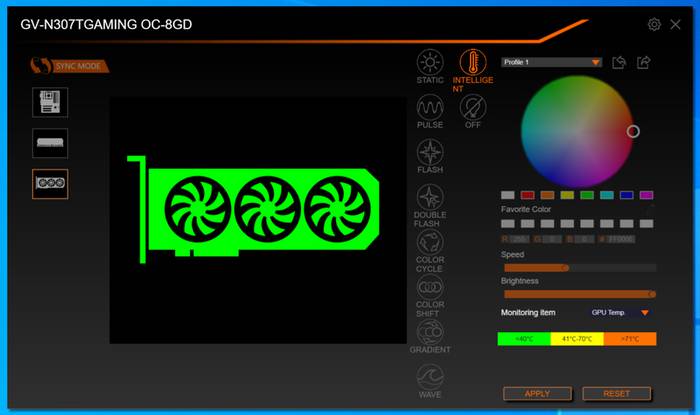Image resolution: width=700 pixels, height=415 pixels.
Task: Choose the Pulse lighting effect
Action: coord(430,112)
